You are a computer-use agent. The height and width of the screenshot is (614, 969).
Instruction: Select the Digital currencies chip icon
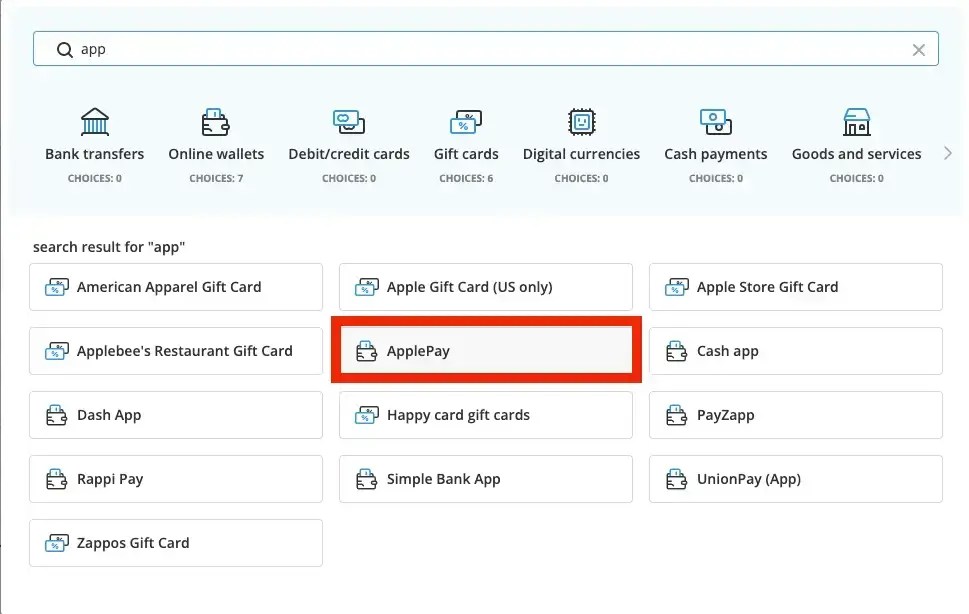(x=581, y=120)
